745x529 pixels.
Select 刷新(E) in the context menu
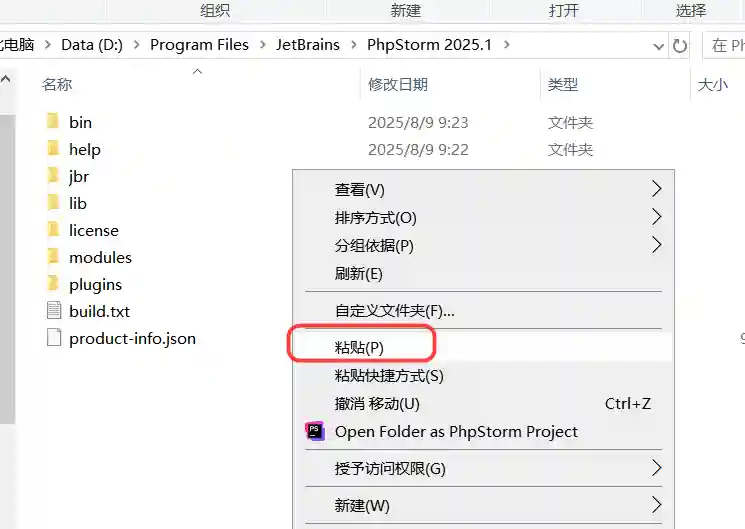coord(358,274)
